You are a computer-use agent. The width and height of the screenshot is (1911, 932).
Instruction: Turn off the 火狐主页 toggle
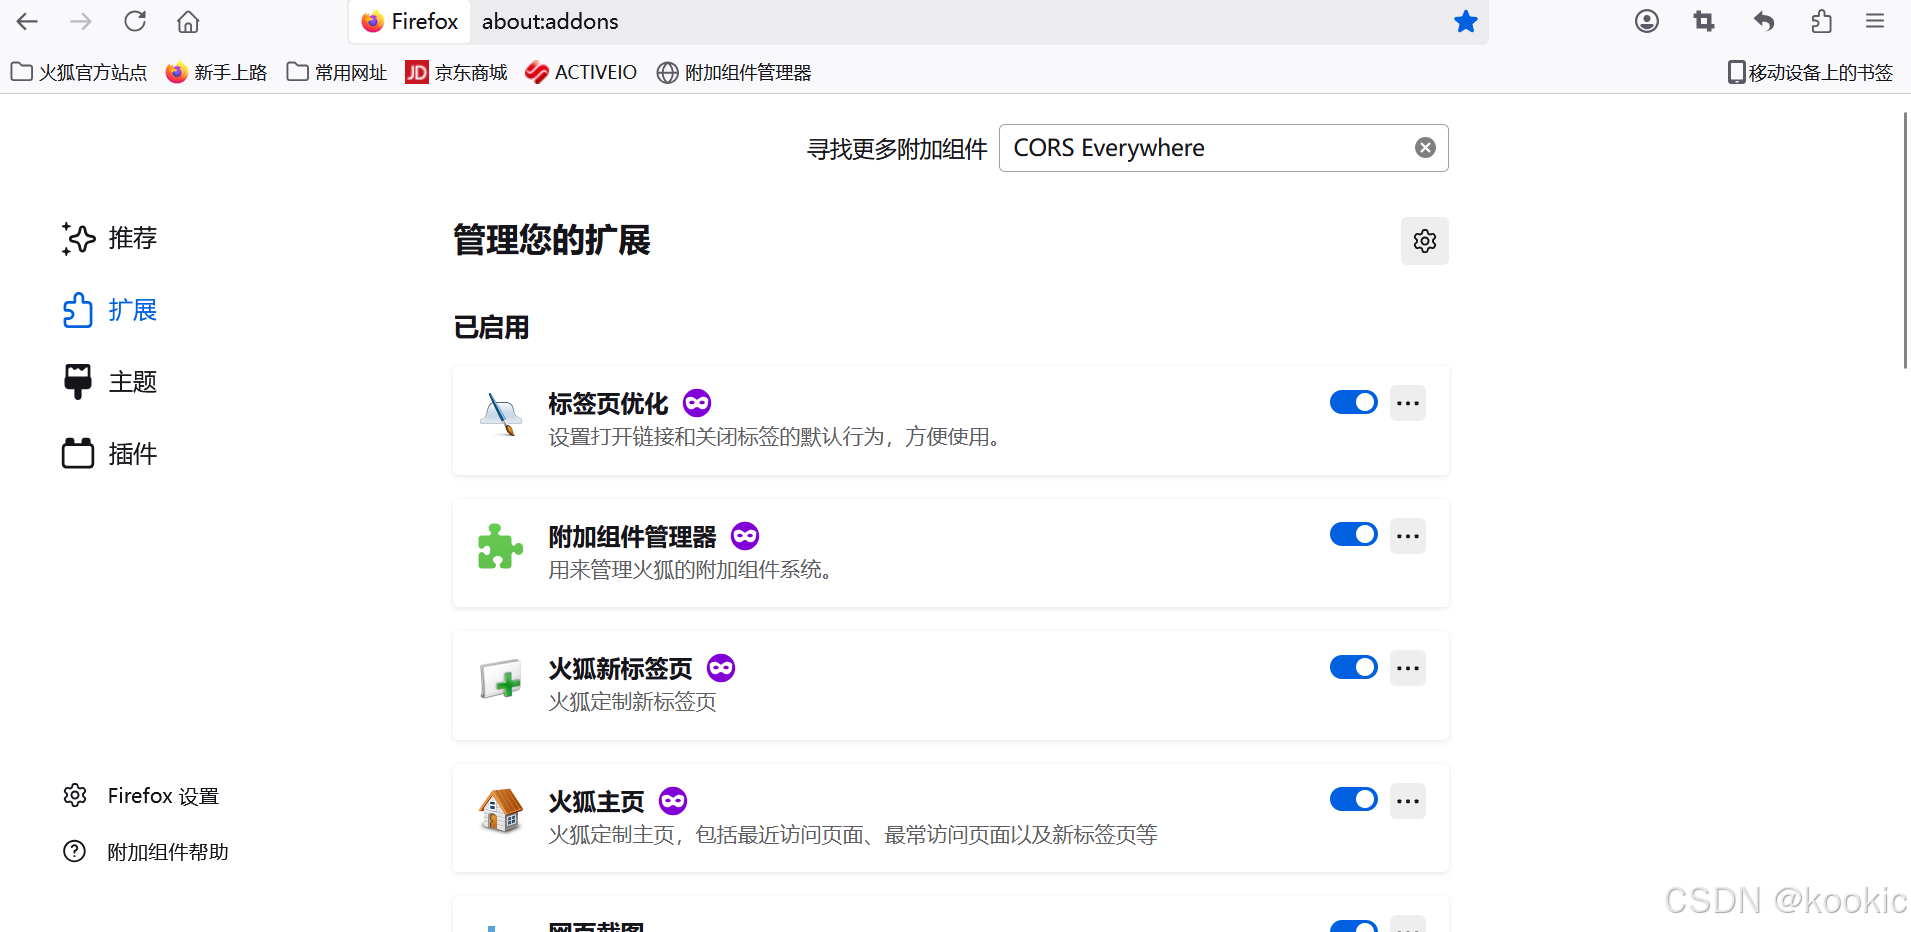(1354, 799)
